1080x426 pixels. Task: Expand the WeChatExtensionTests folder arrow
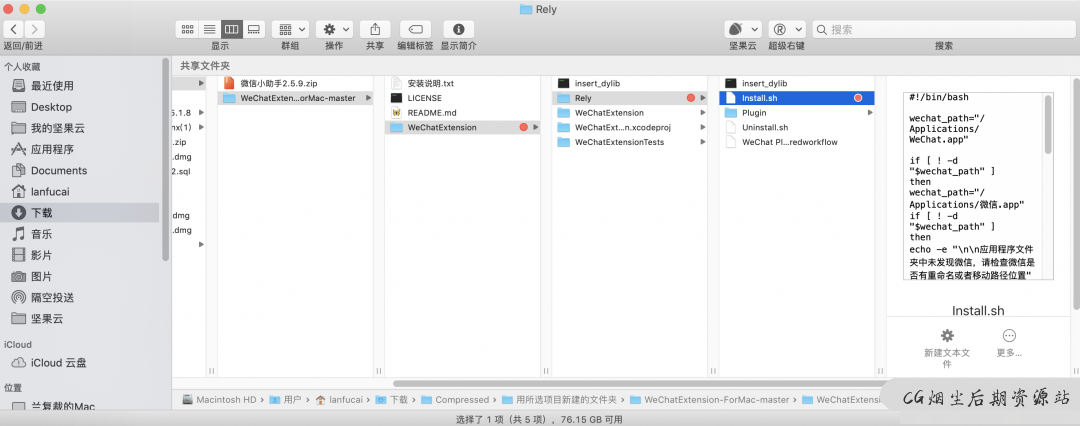click(703, 142)
